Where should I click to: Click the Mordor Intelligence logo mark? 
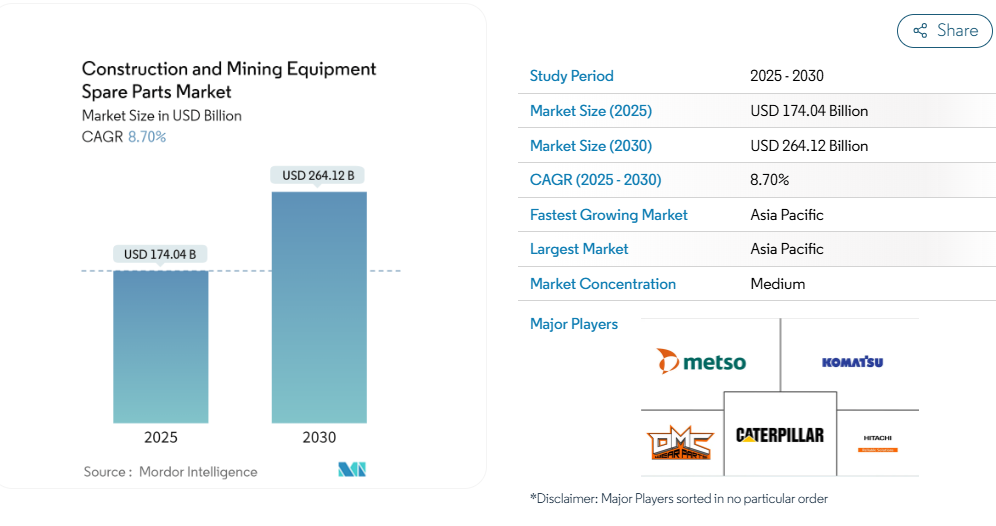(x=352, y=470)
